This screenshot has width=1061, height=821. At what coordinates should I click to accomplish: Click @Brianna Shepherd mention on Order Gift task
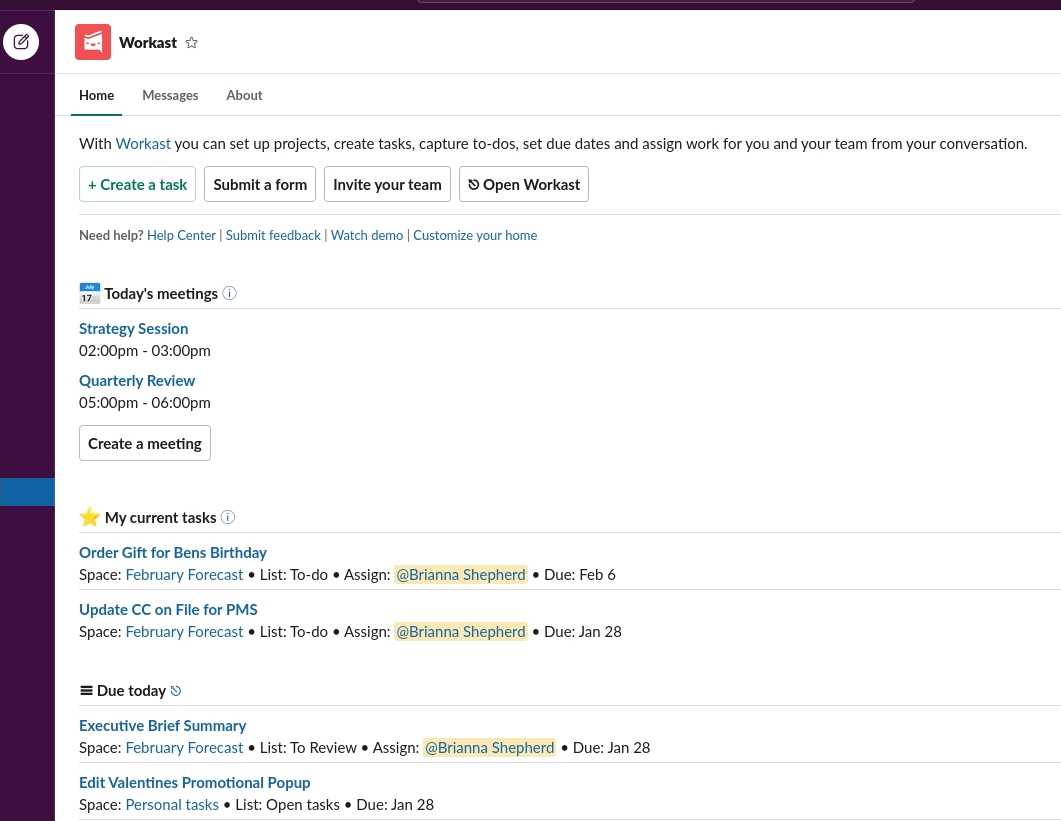point(461,575)
